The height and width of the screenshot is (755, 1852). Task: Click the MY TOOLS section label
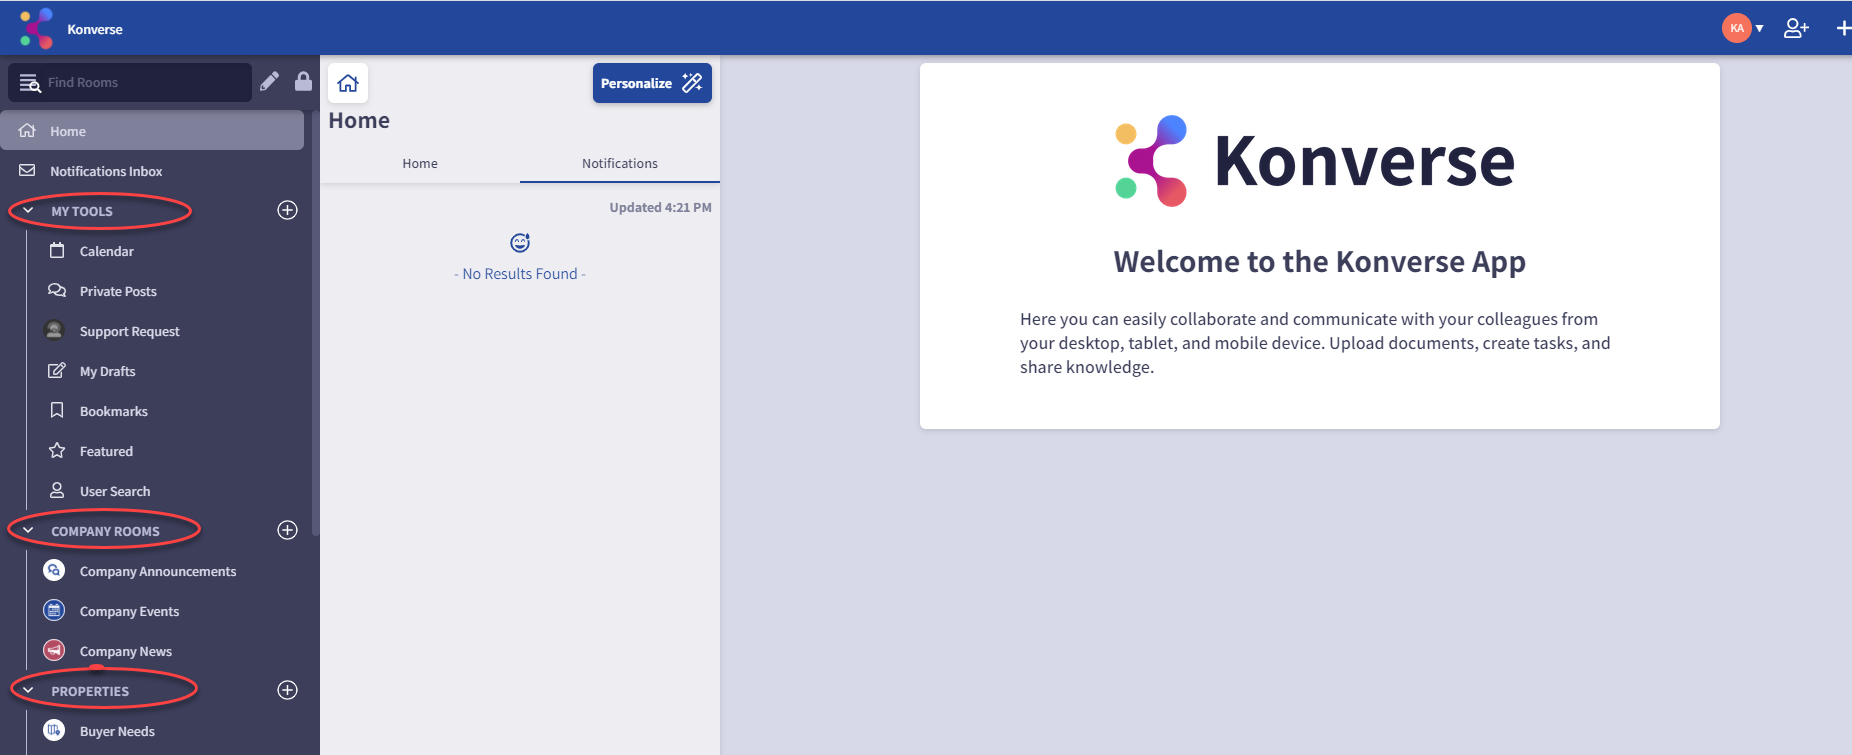(x=82, y=211)
